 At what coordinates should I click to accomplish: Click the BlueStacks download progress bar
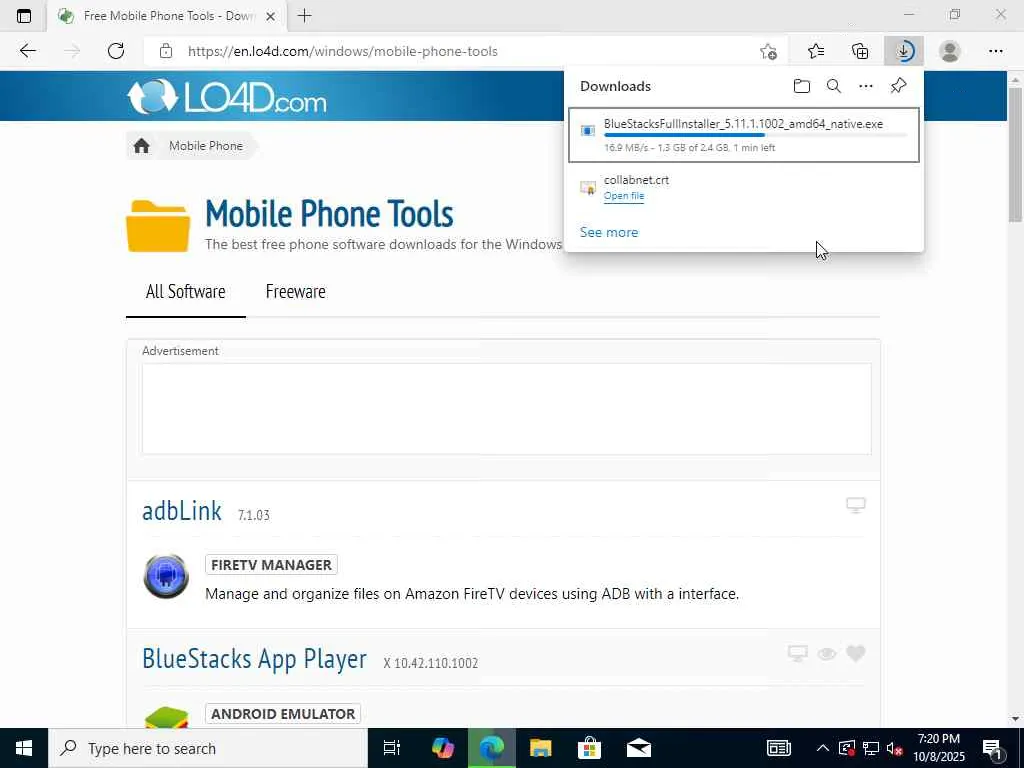[x=755, y=135]
